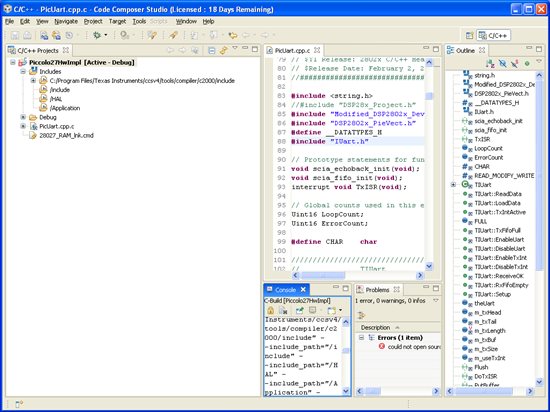Click the Problems horizontal scroll right arrow
This screenshot has width=550, height=412.
coord(436,391)
